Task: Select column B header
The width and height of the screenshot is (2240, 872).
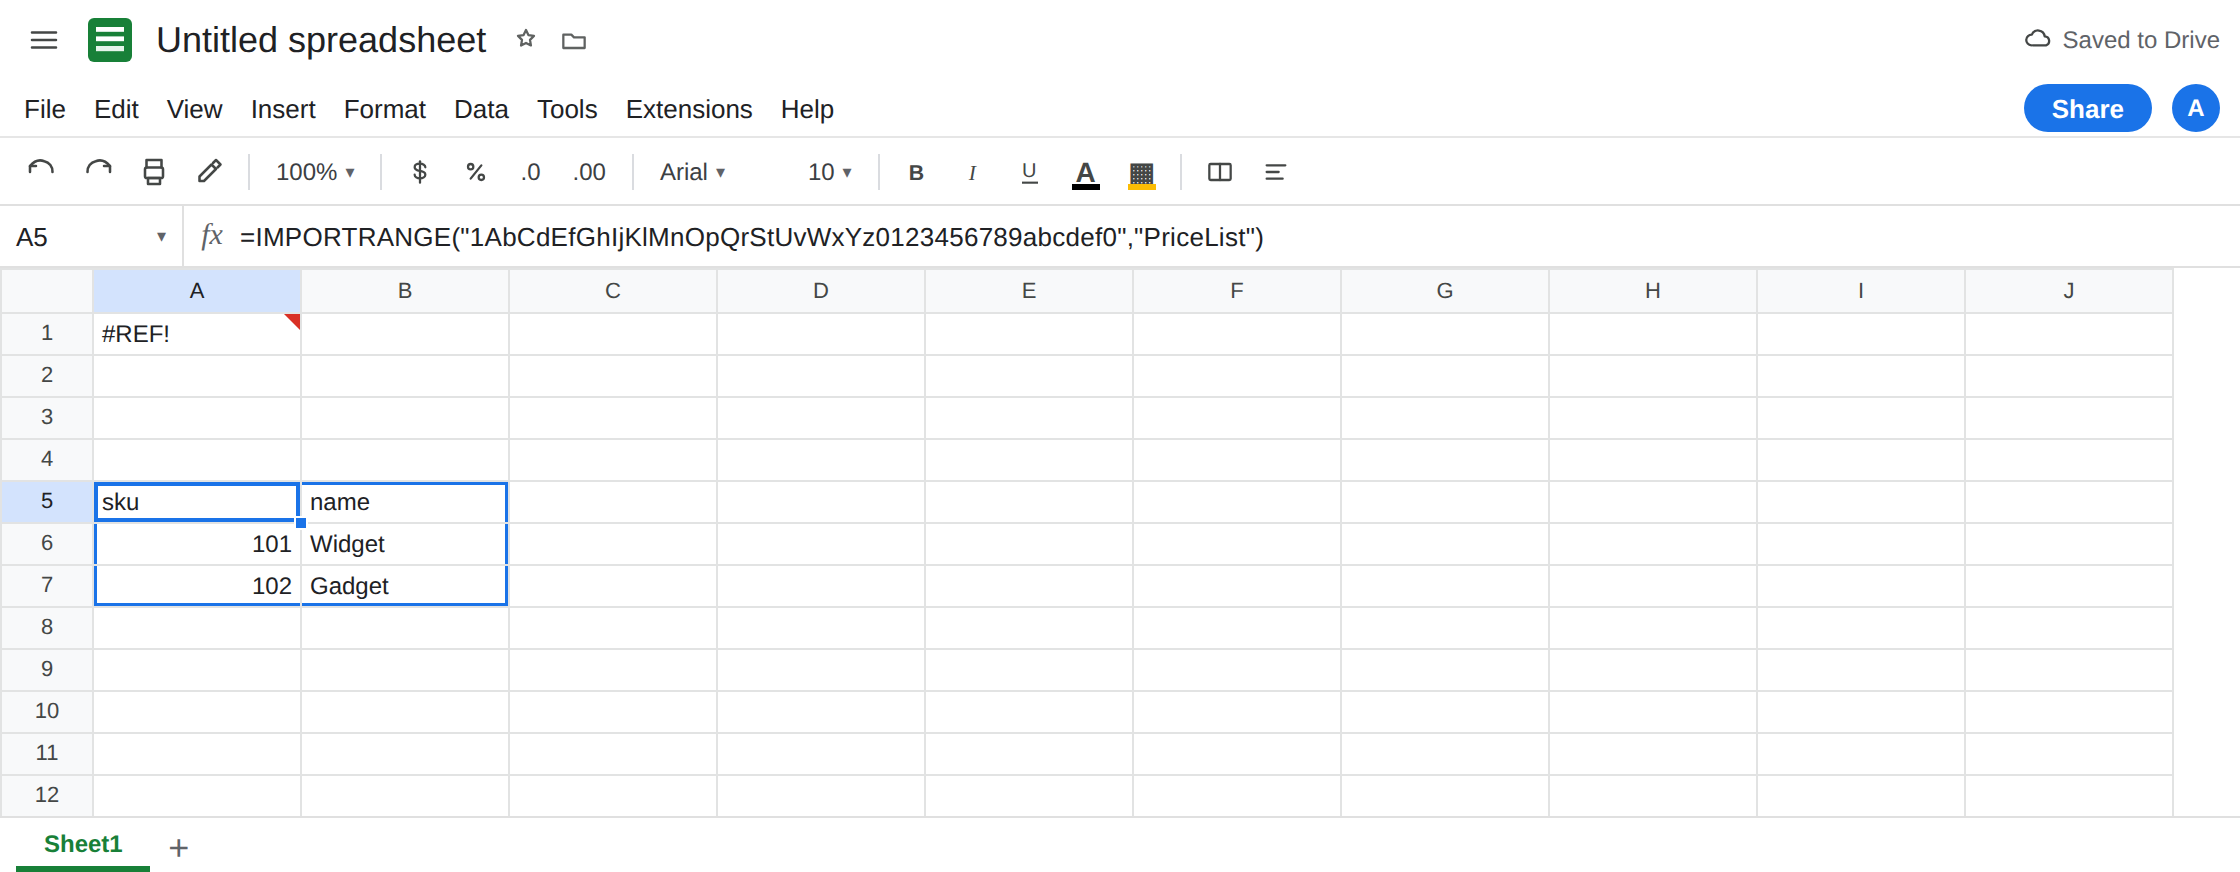Action: [x=405, y=291]
